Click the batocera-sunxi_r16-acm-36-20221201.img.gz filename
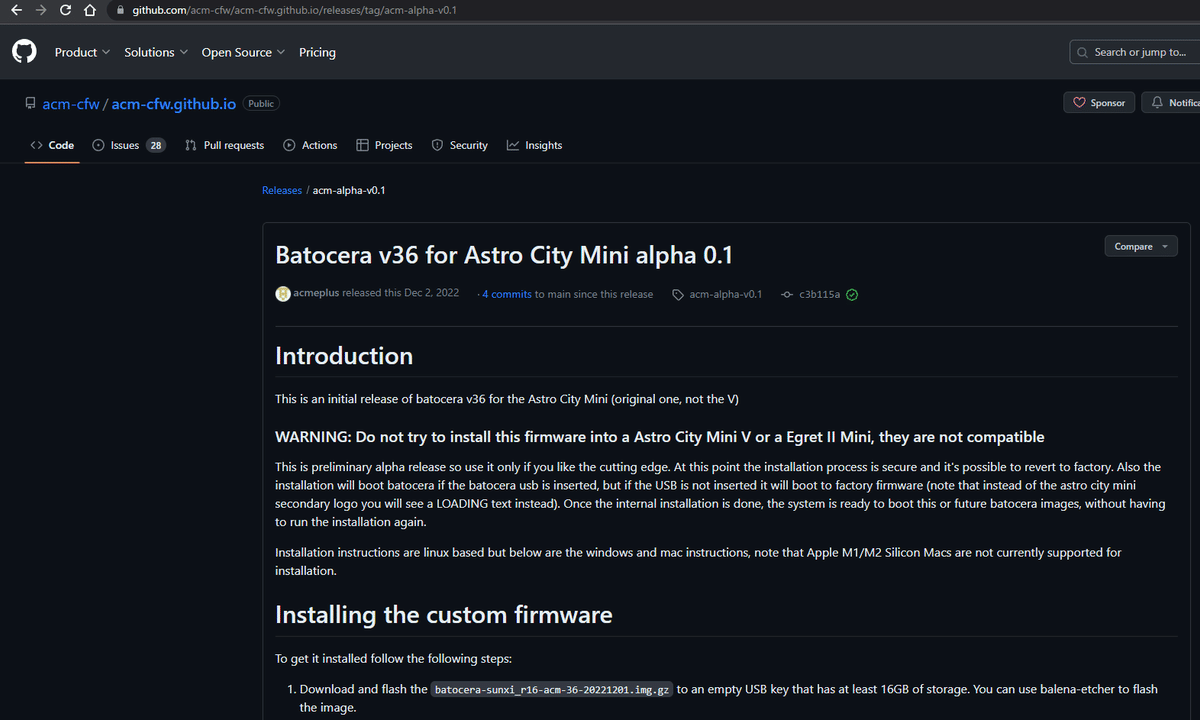 (x=553, y=689)
